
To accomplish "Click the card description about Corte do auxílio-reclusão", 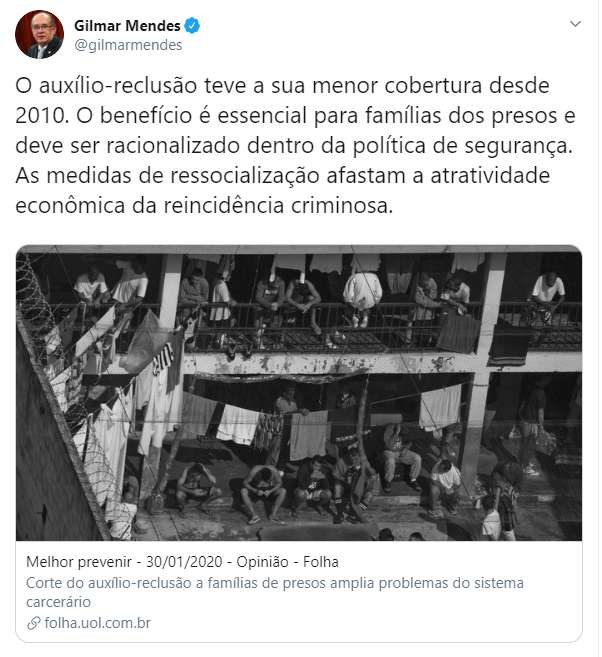I will [x=275, y=592].
